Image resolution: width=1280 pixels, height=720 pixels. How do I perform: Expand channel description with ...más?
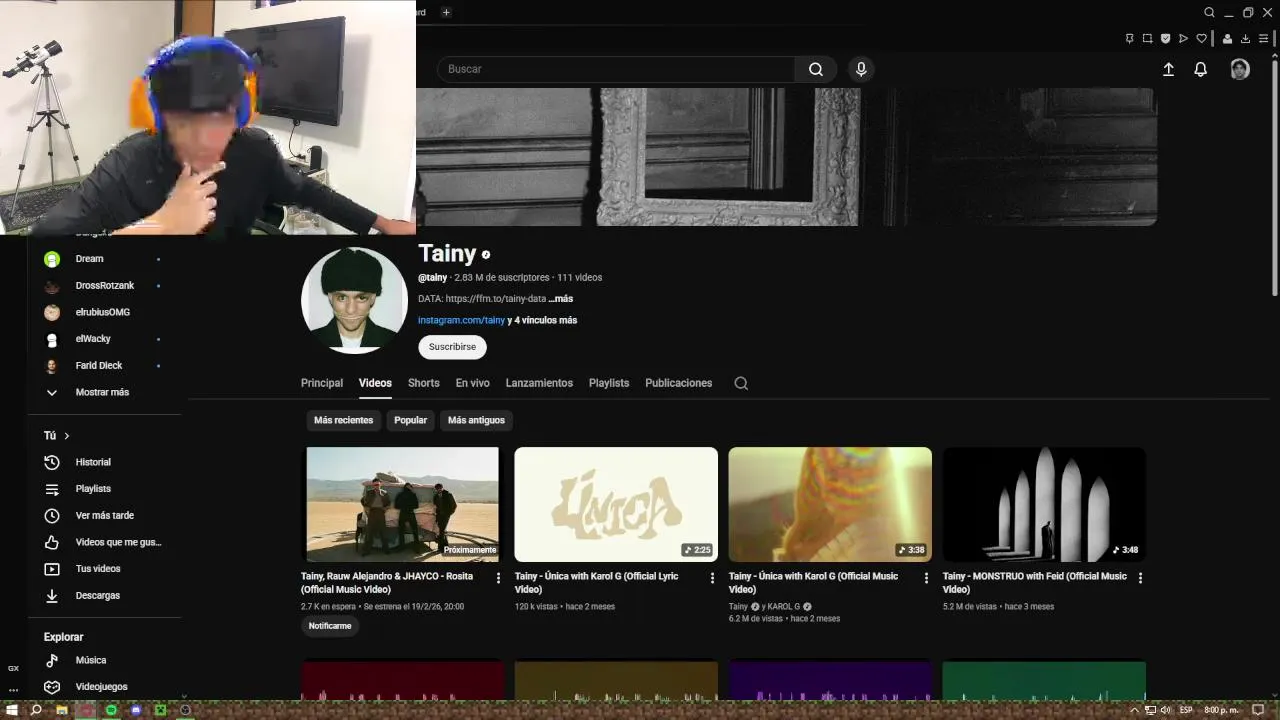tap(561, 299)
